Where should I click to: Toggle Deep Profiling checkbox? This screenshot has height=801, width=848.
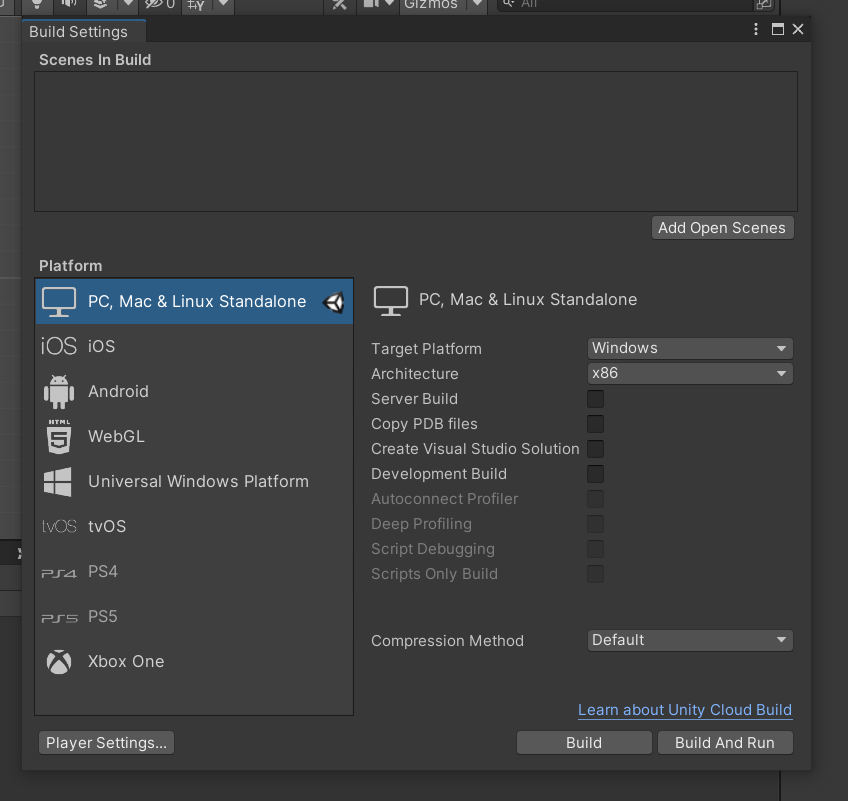[595, 524]
